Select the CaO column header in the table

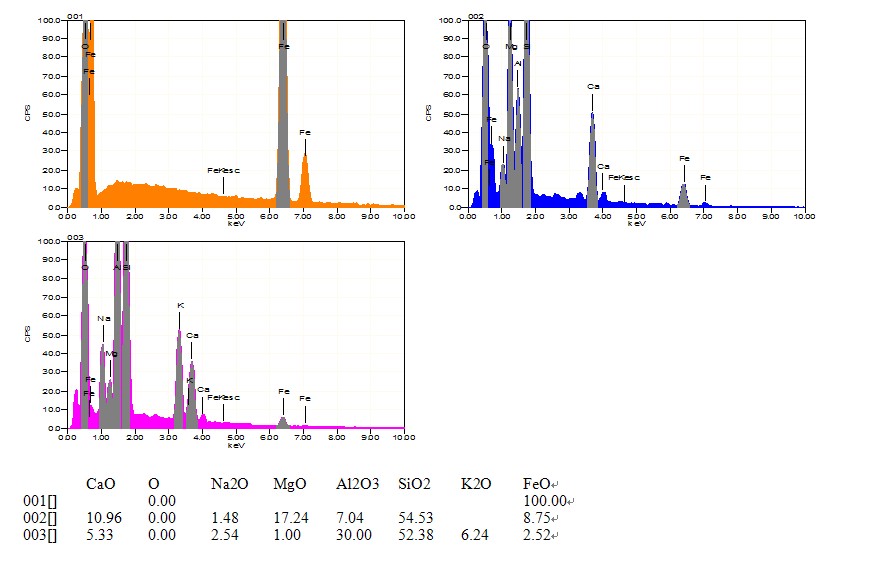[101, 484]
